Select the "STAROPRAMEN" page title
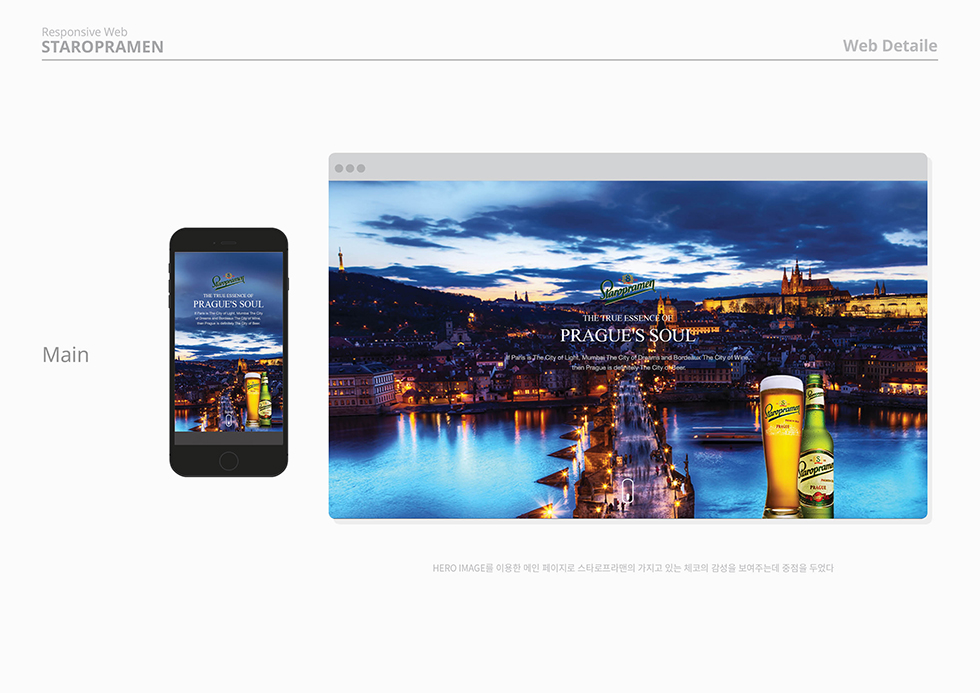 [x=103, y=47]
